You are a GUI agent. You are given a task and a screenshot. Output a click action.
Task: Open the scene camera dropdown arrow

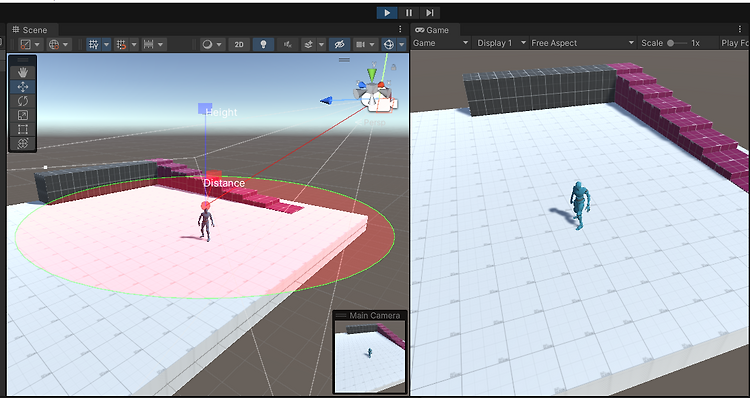coord(372,44)
